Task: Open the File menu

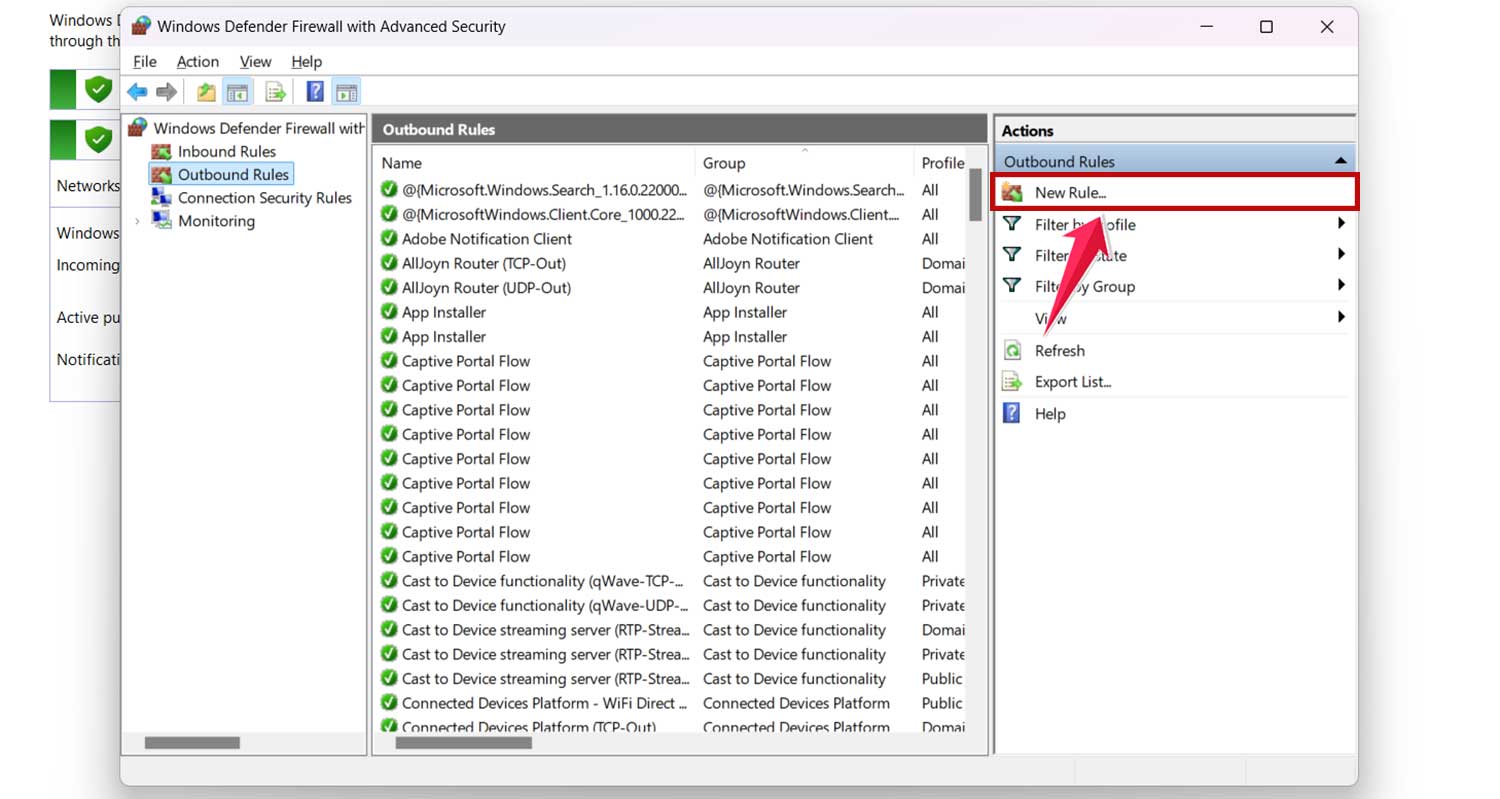Action: click(x=144, y=62)
